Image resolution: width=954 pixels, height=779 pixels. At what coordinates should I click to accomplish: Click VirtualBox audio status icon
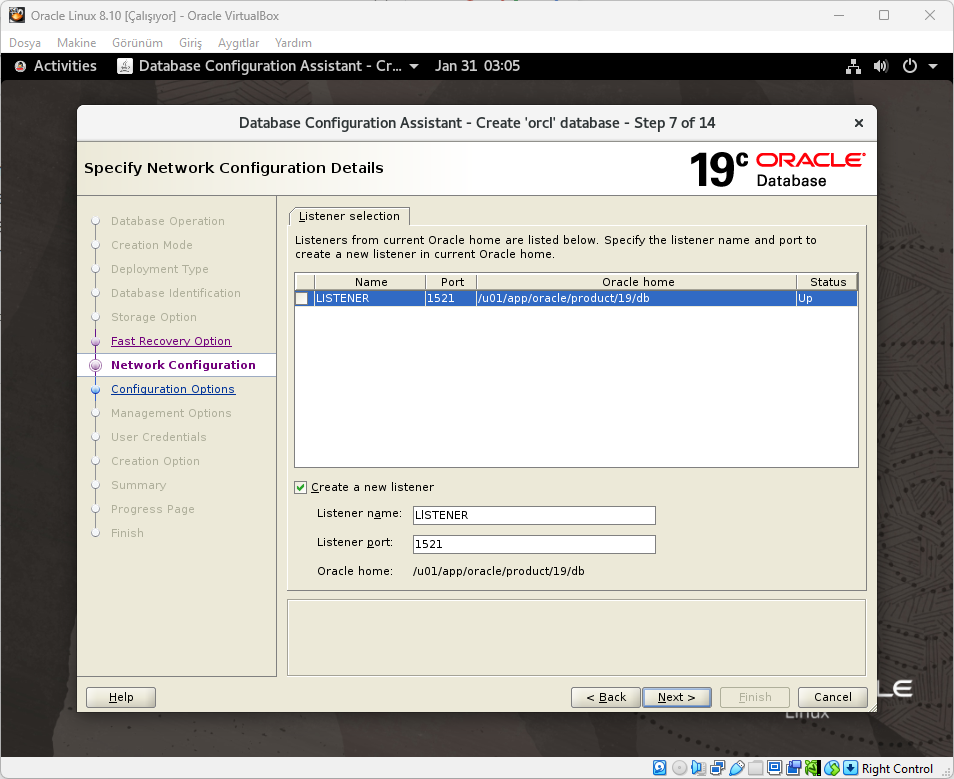coord(698,768)
